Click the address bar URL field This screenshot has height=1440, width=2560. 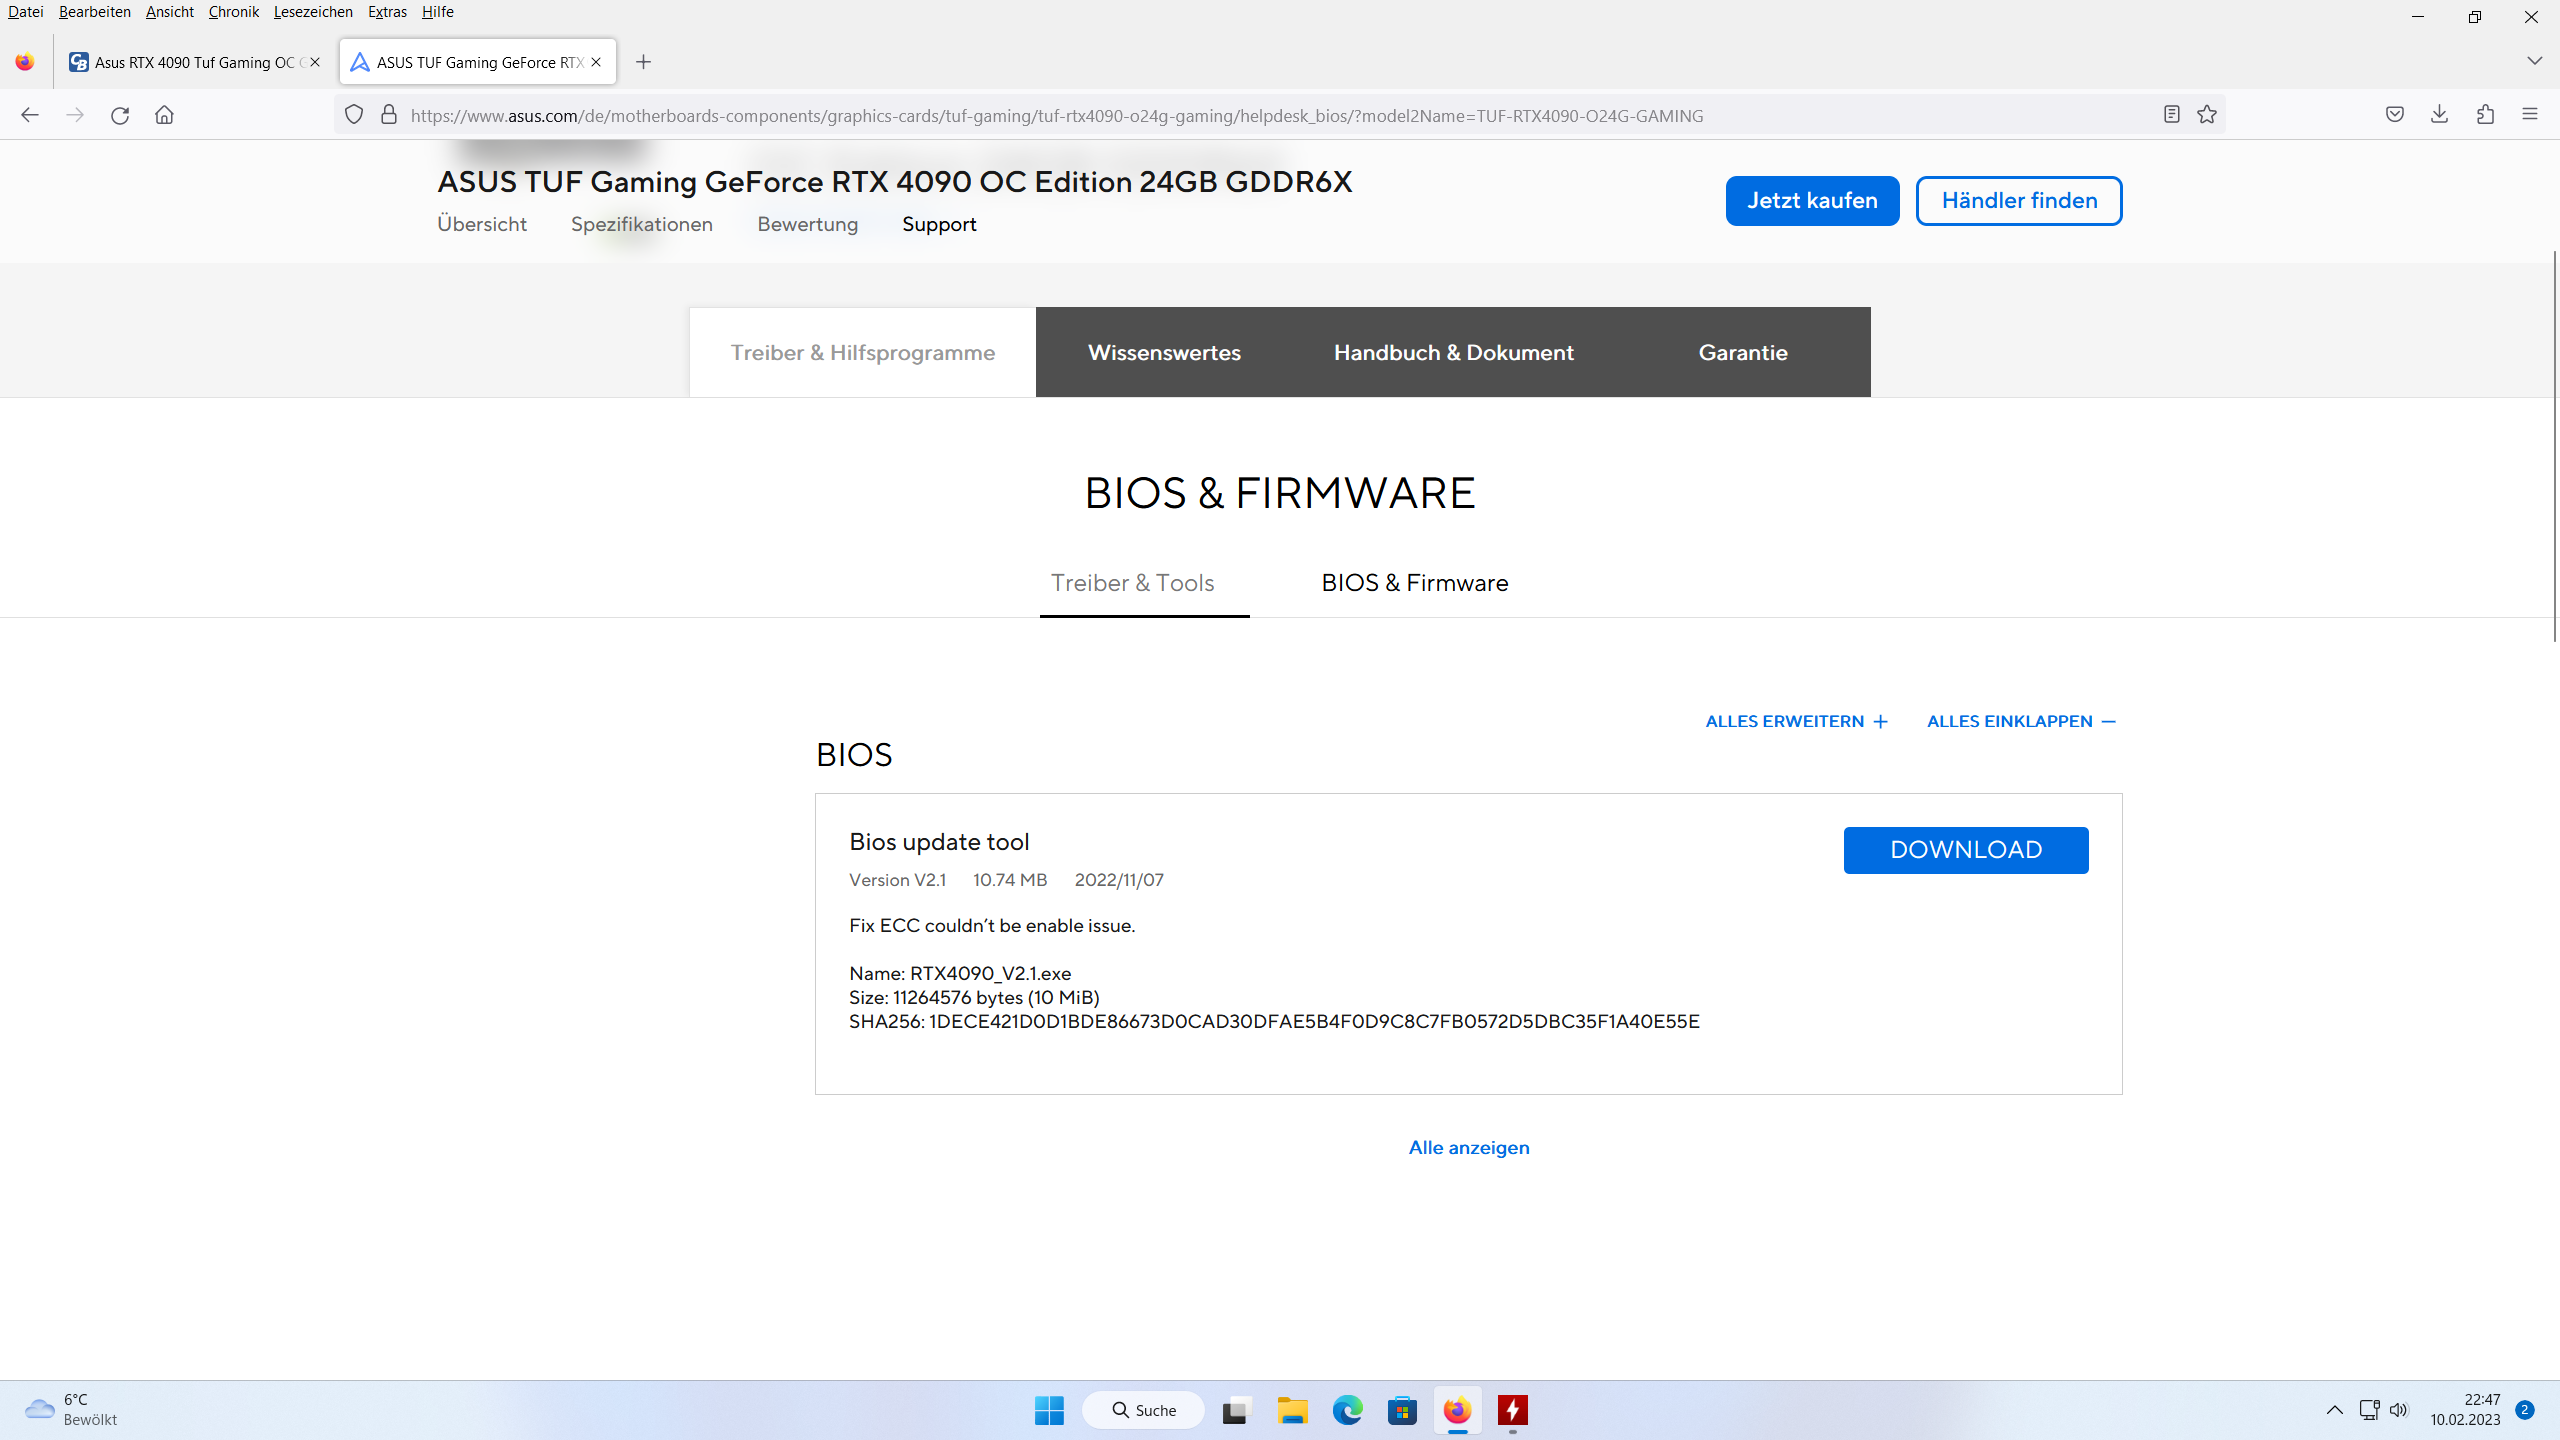[1056, 116]
